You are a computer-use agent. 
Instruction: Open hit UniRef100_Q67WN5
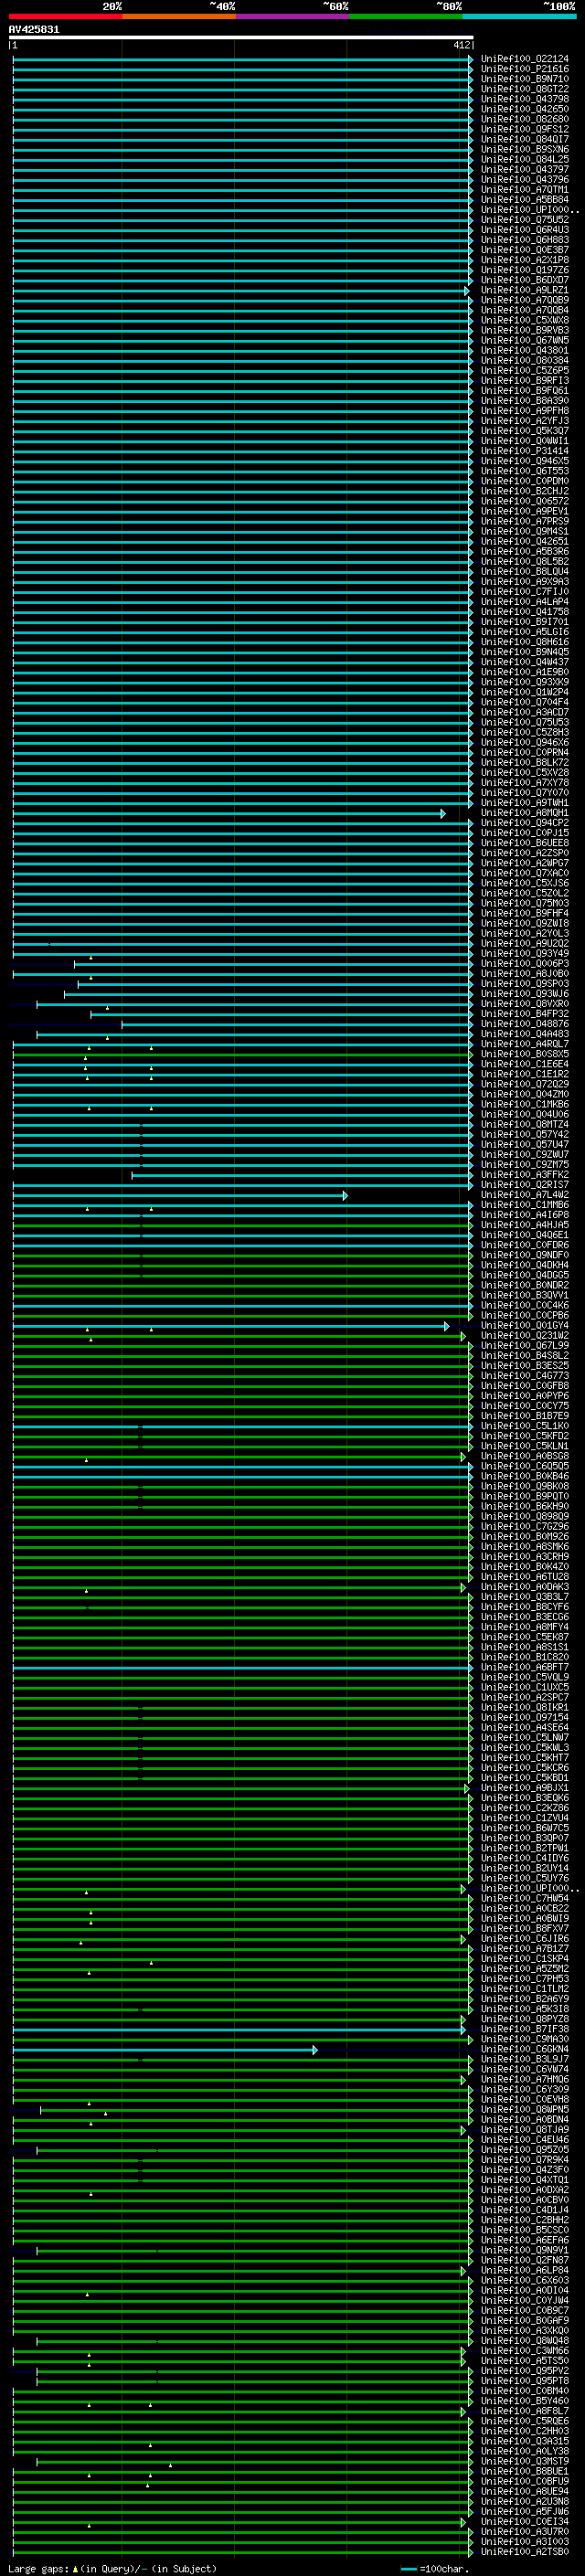tap(525, 341)
